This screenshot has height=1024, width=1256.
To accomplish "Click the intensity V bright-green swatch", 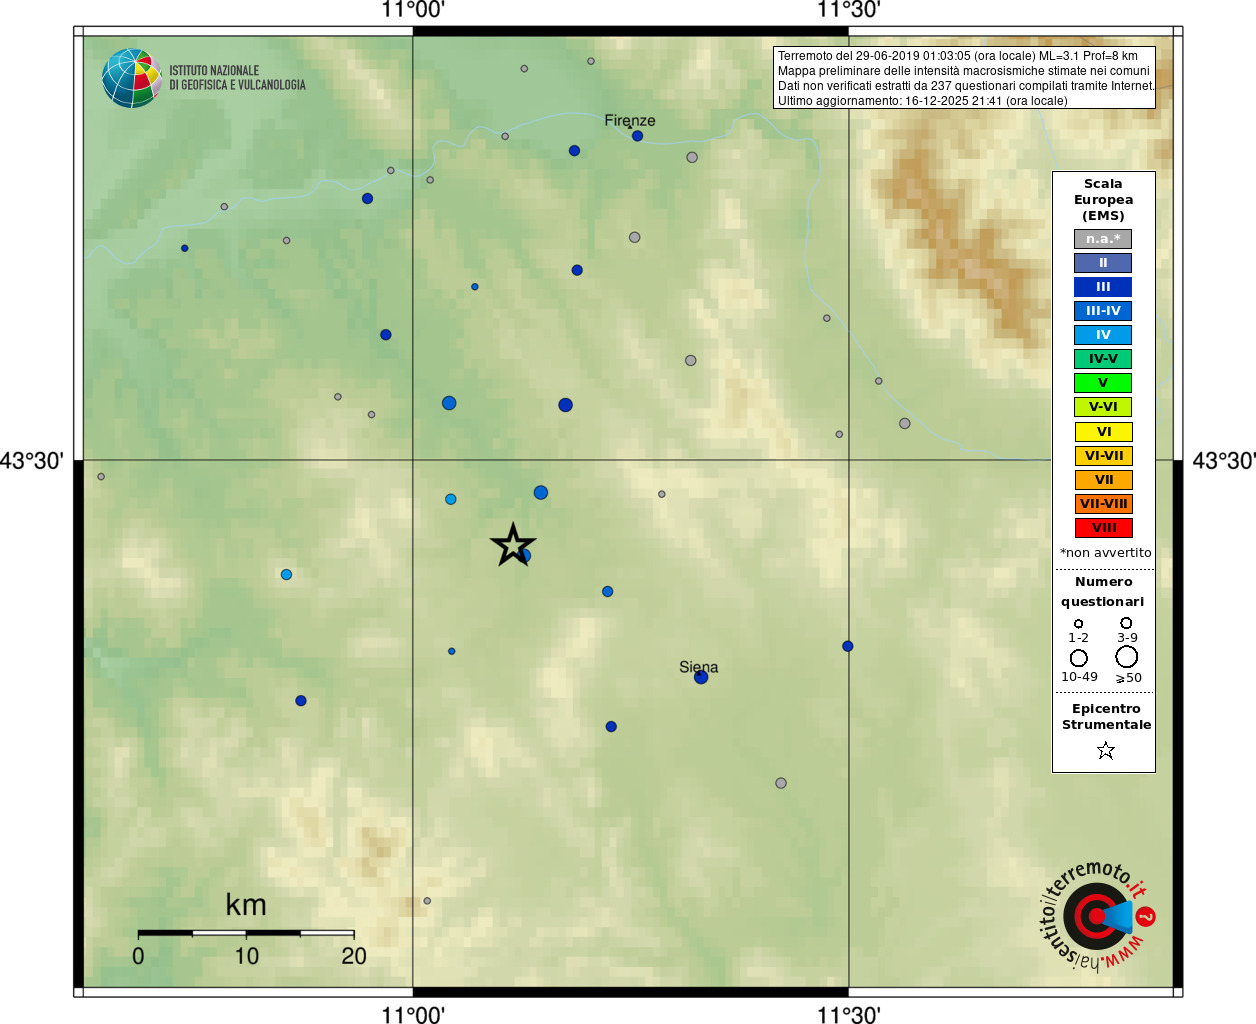I will [x=1103, y=383].
